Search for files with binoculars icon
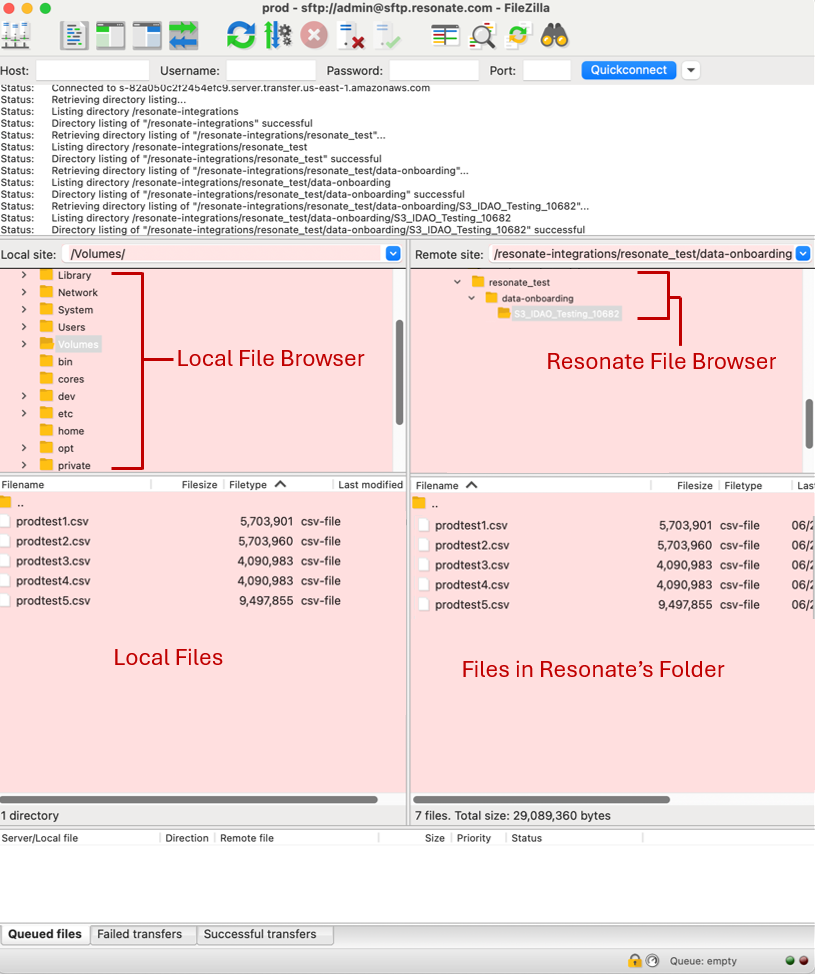Screen dimensions: 815x974 tap(554, 35)
